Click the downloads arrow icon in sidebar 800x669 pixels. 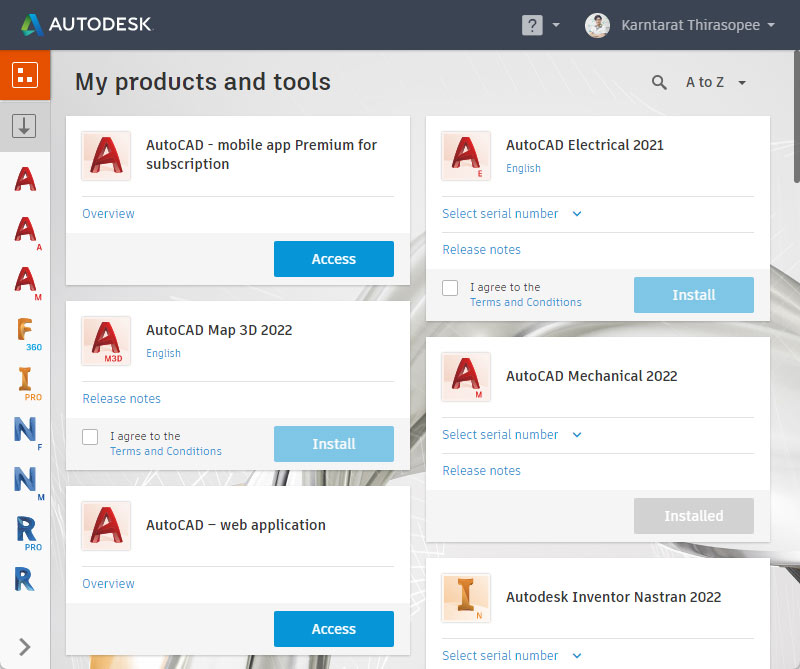[x=25, y=126]
